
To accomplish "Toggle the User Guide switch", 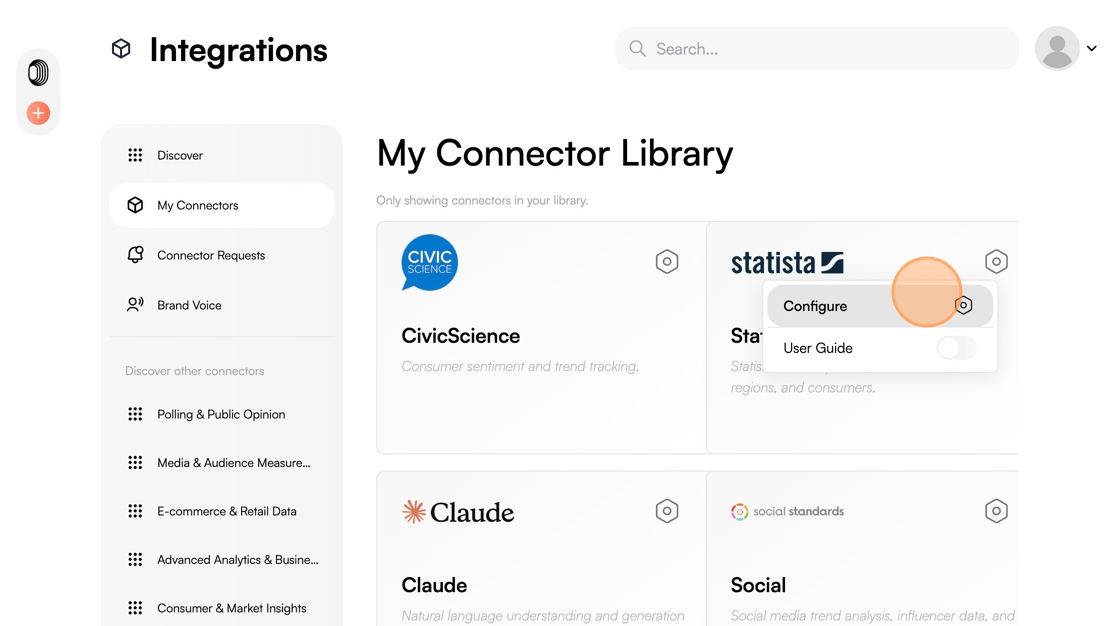I will click(956, 348).
